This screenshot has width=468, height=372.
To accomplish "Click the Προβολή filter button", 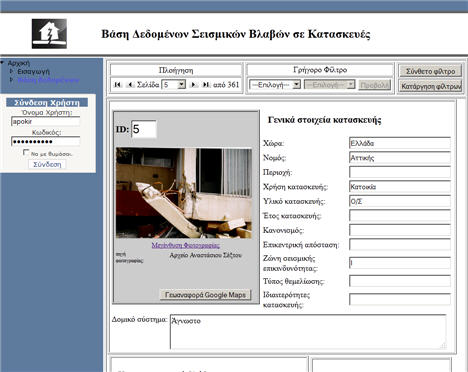I will (374, 85).
